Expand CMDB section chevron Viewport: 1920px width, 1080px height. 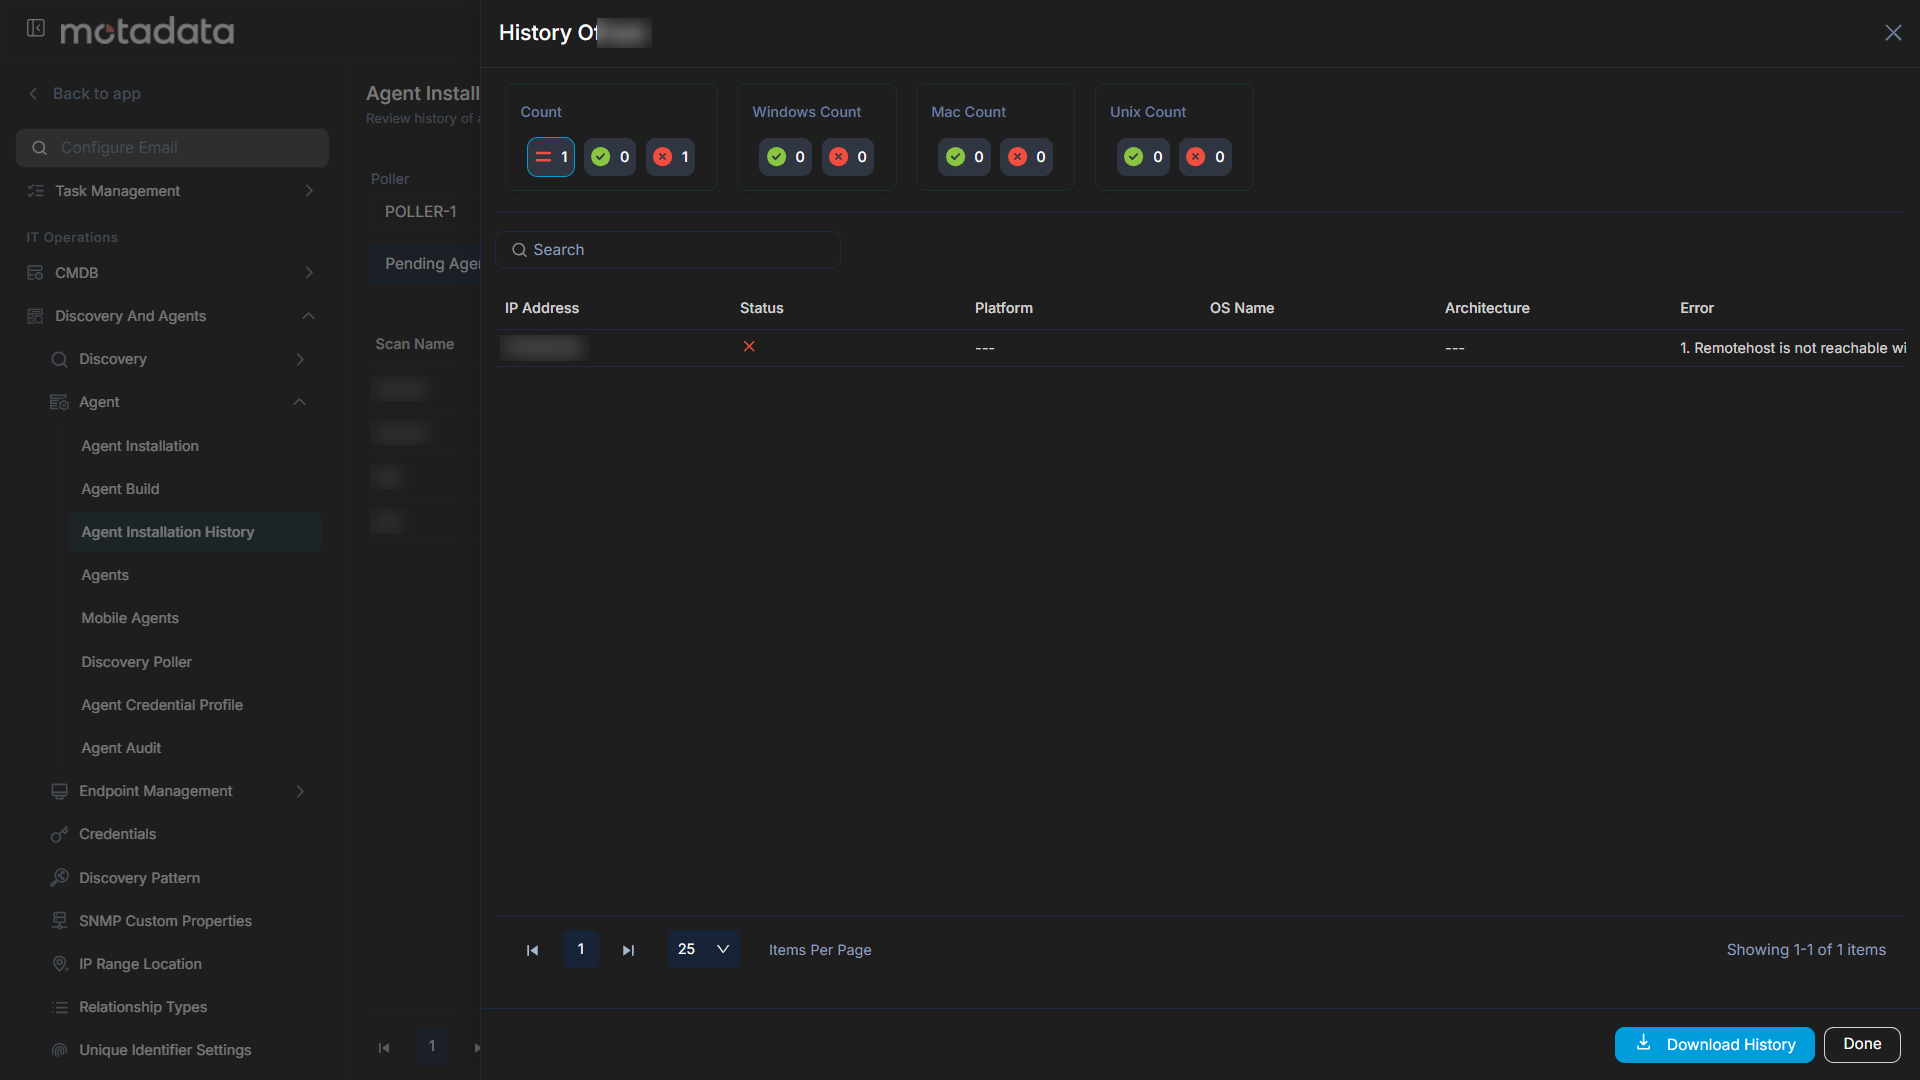click(309, 273)
